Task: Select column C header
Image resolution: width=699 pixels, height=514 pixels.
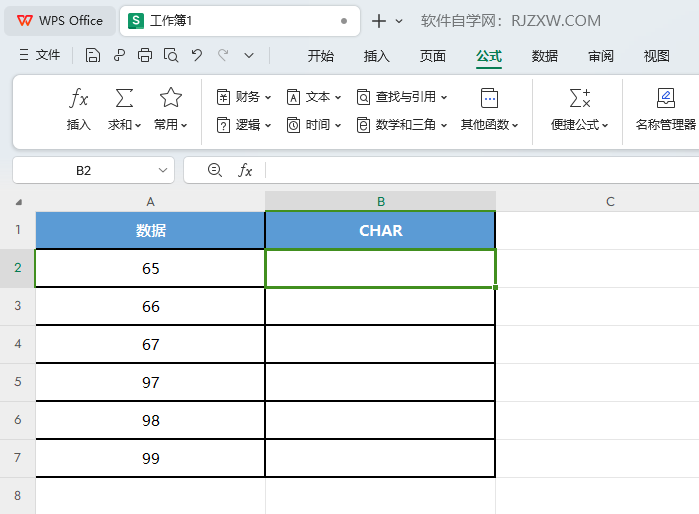Action: click(610, 201)
